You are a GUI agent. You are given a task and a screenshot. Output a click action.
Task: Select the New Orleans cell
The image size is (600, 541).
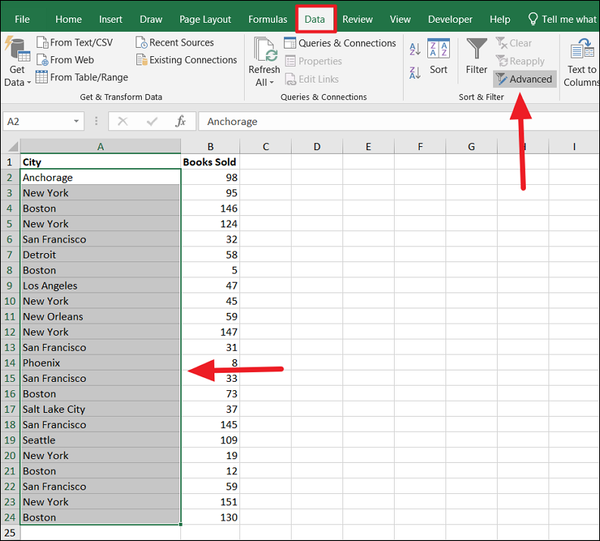pyautogui.click(x=100, y=316)
